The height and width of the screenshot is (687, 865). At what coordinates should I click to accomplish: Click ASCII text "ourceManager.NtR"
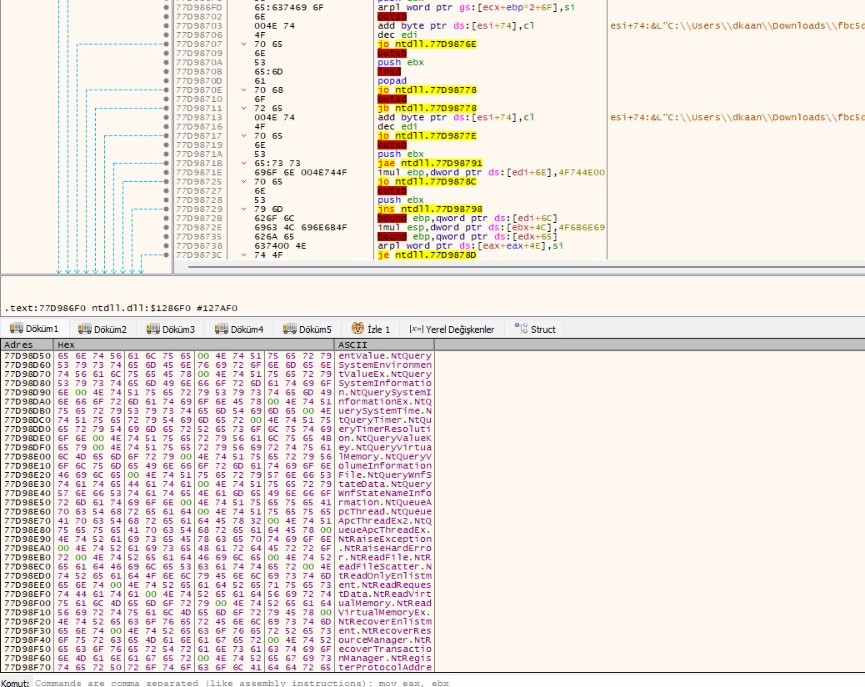[385, 640]
